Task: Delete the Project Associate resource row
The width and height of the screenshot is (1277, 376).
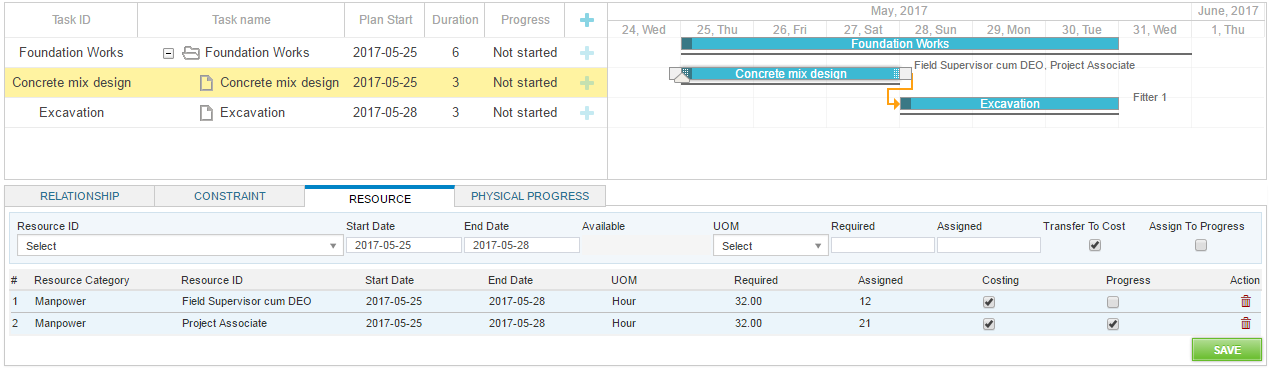Action: (1245, 323)
